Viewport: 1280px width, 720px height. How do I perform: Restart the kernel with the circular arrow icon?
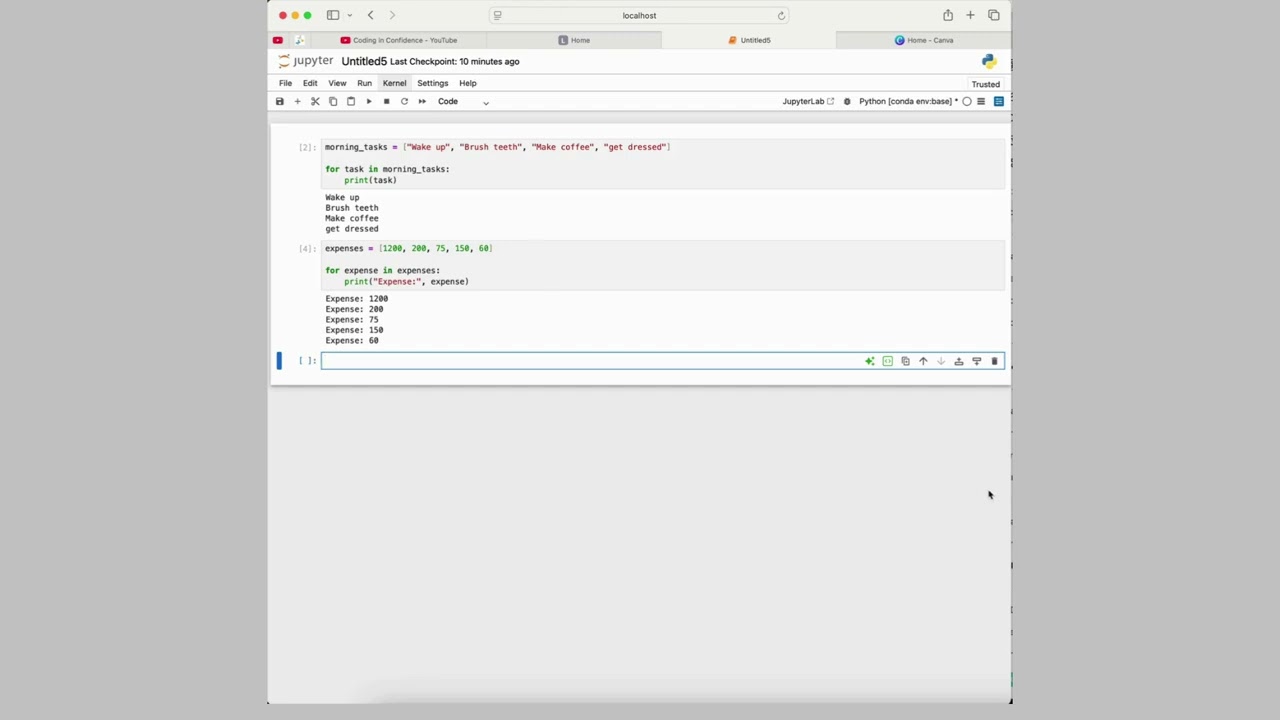point(404,101)
